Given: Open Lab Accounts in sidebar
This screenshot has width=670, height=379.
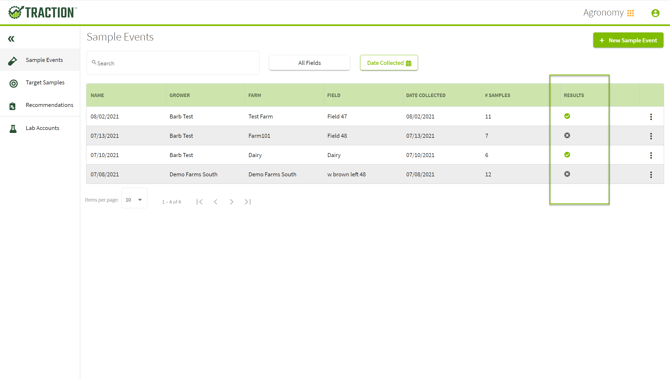Looking at the screenshot, I should [x=40, y=128].
